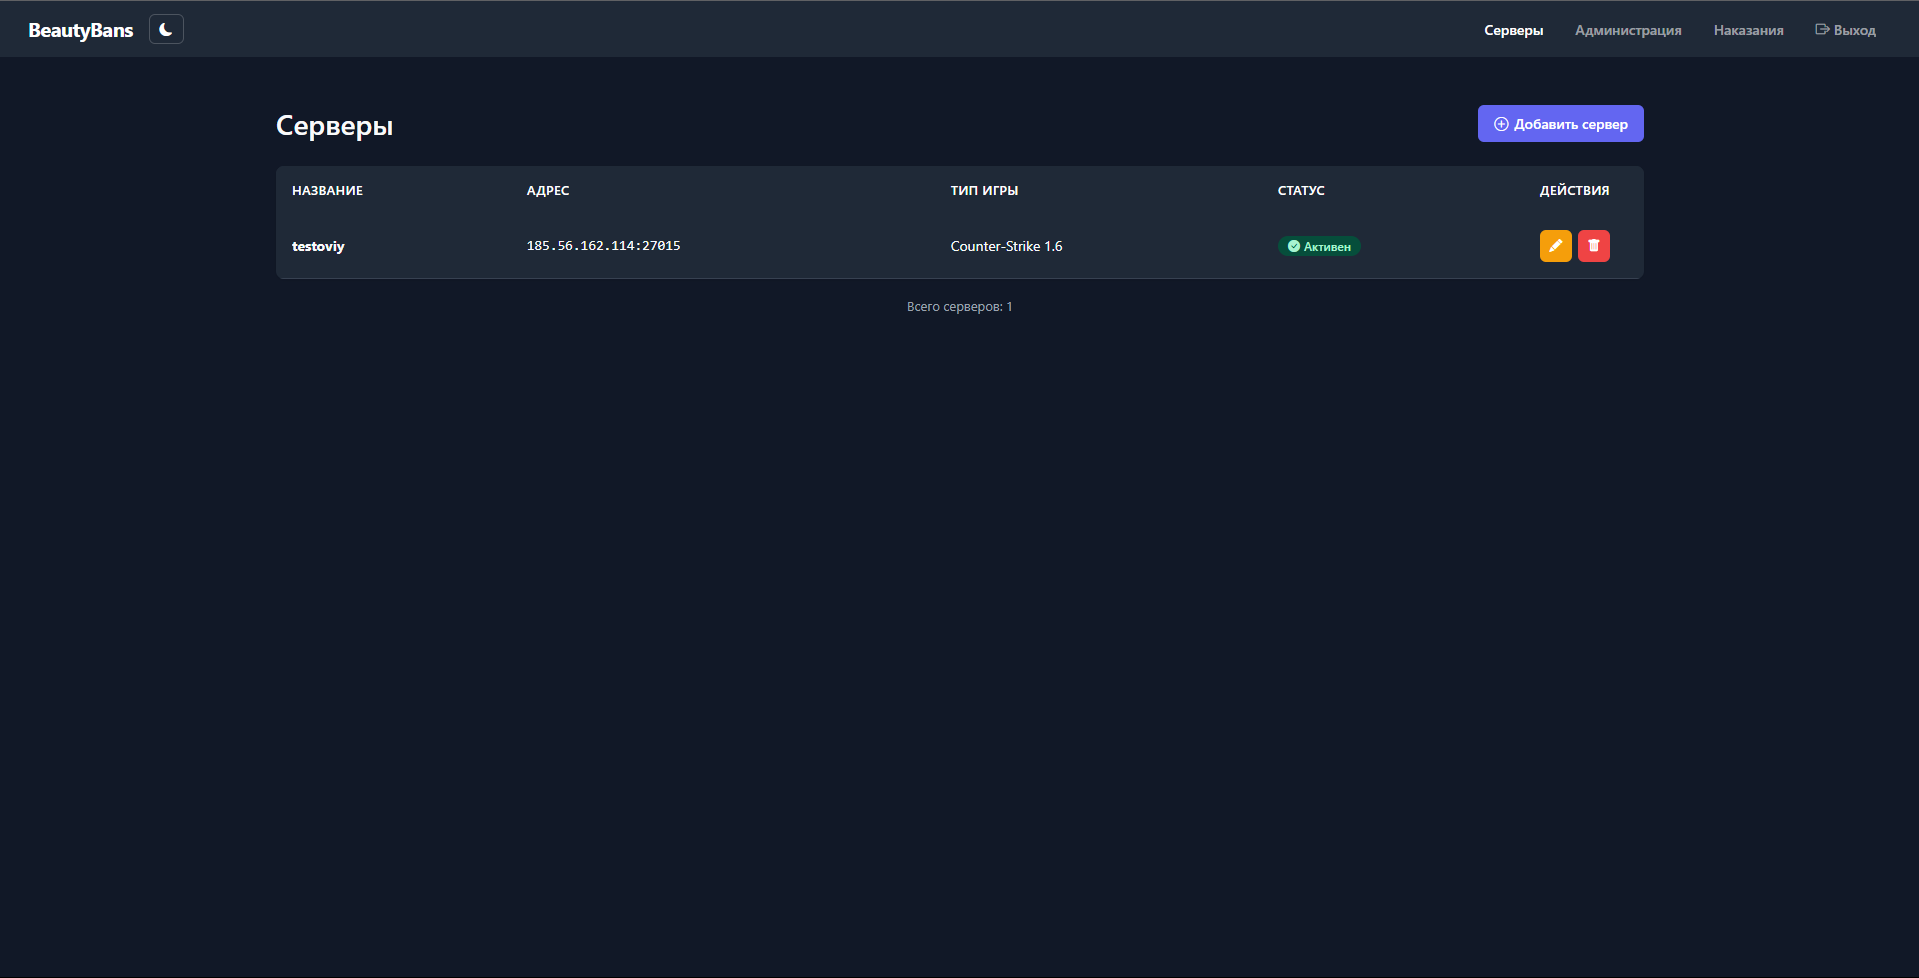Click the address 185.56.162.114:27015
The height and width of the screenshot is (978, 1919).
coord(603,246)
